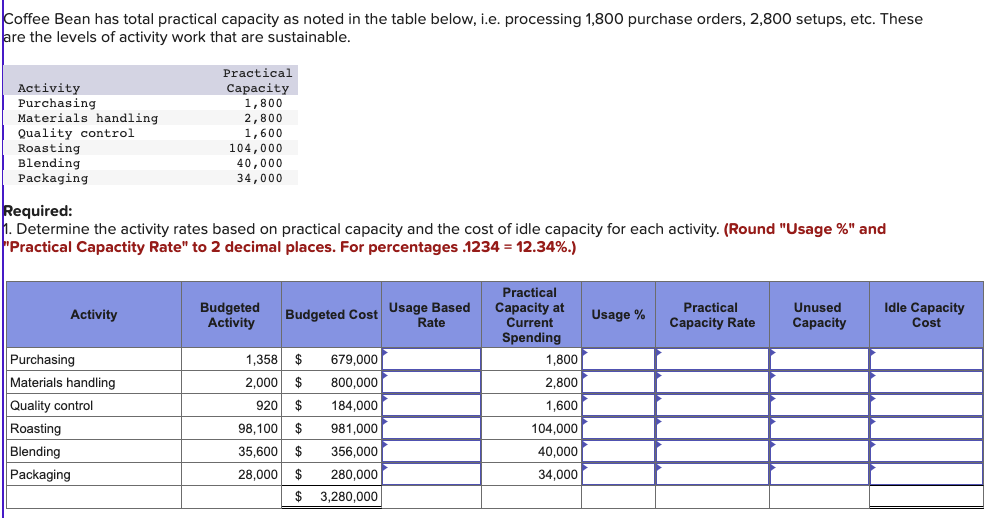Select the 679,000 budgeted cost value
Screen dimensions: 1003x518
pos(354,359)
